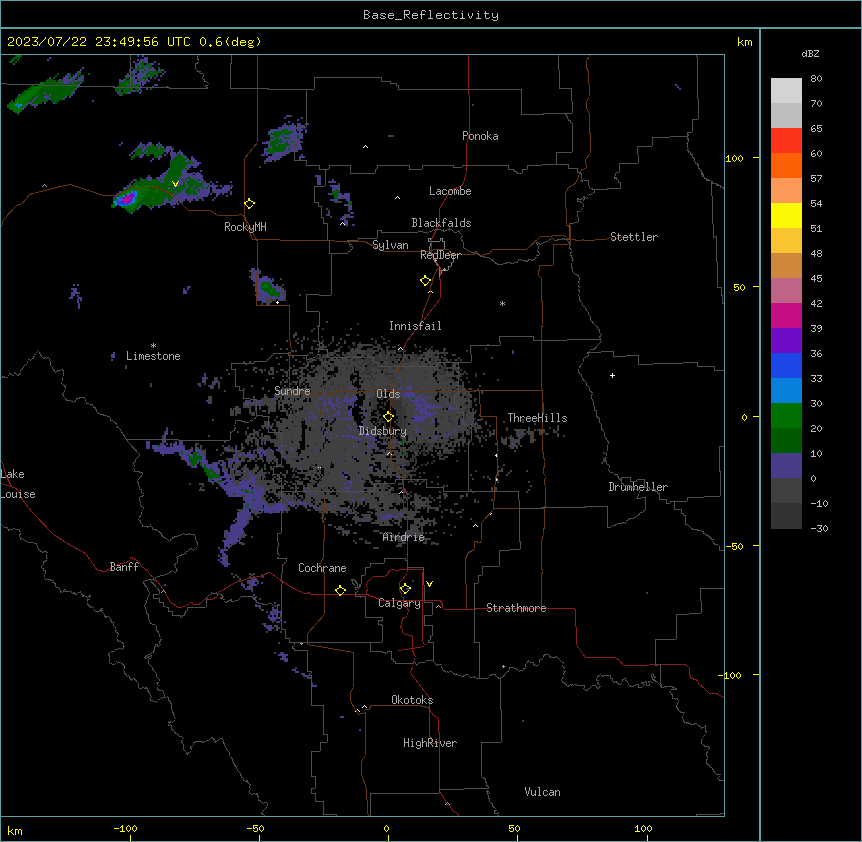Click the Sundre town label

tap(292, 391)
